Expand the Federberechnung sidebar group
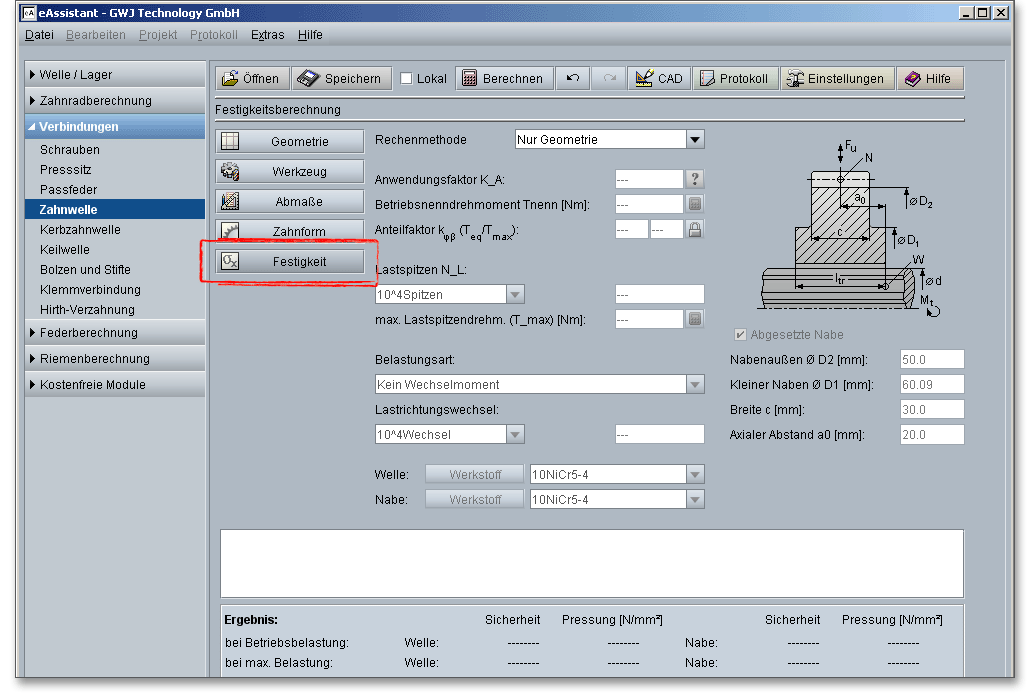 pos(88,333)
